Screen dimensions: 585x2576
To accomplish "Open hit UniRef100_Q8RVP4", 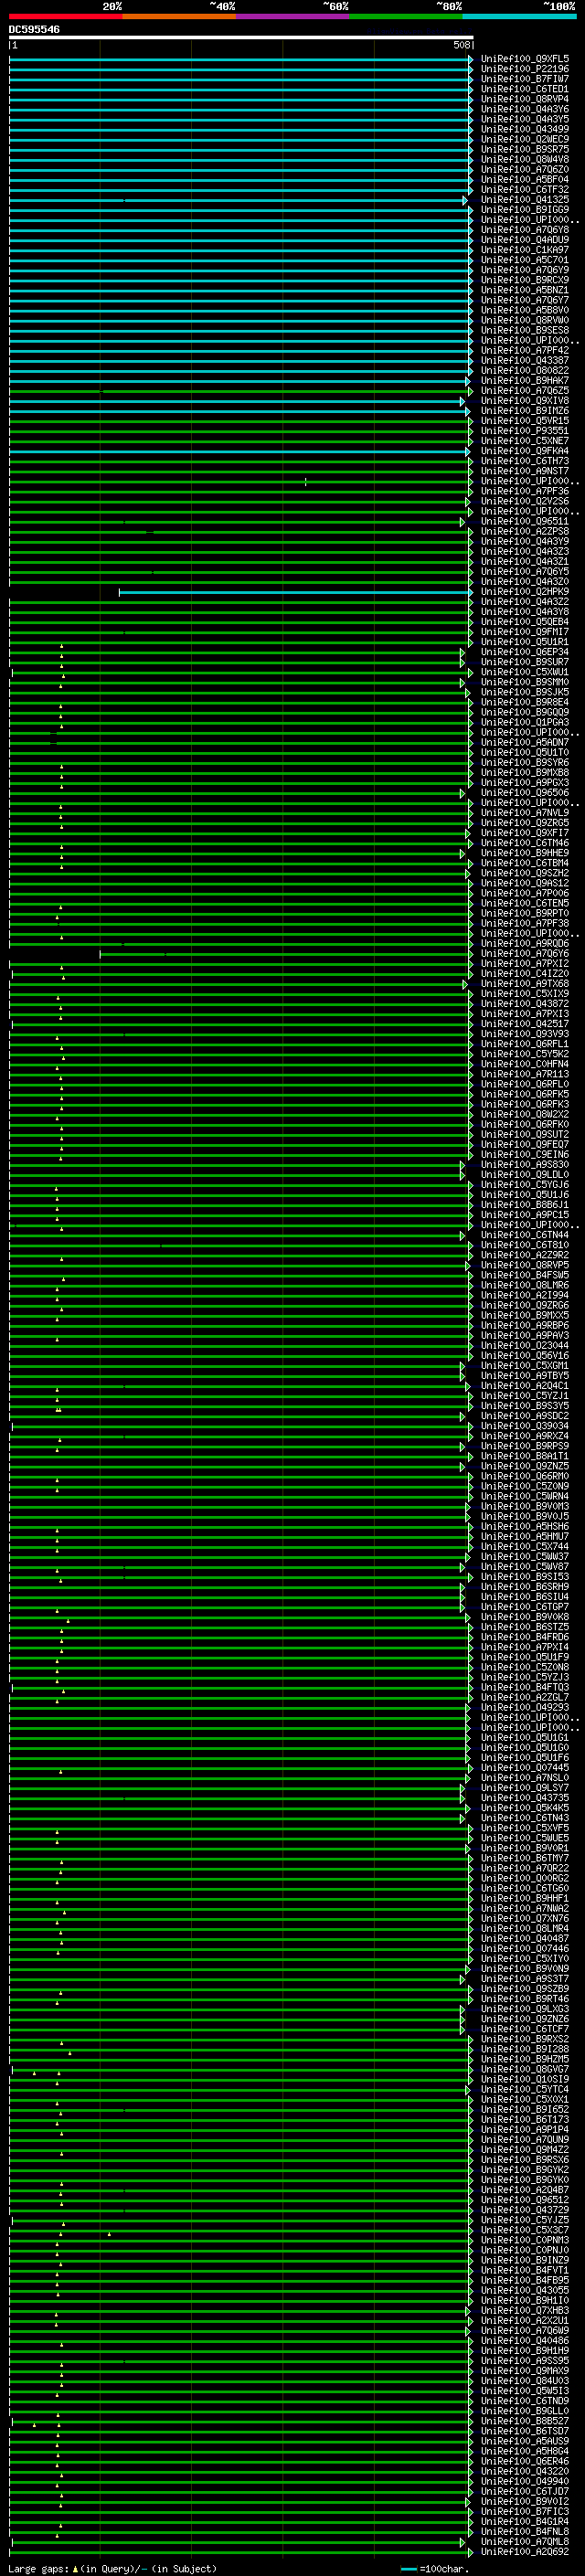I will point(525,99).
